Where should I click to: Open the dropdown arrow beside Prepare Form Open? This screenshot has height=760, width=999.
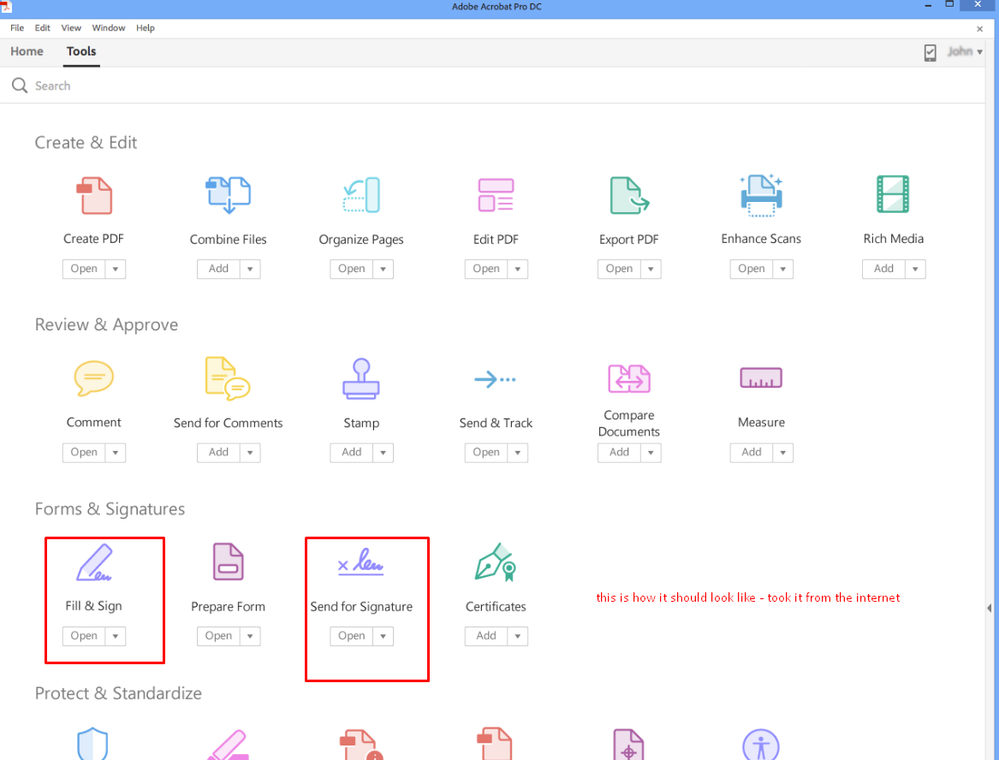pyautogui.click(x=250, y=636)
